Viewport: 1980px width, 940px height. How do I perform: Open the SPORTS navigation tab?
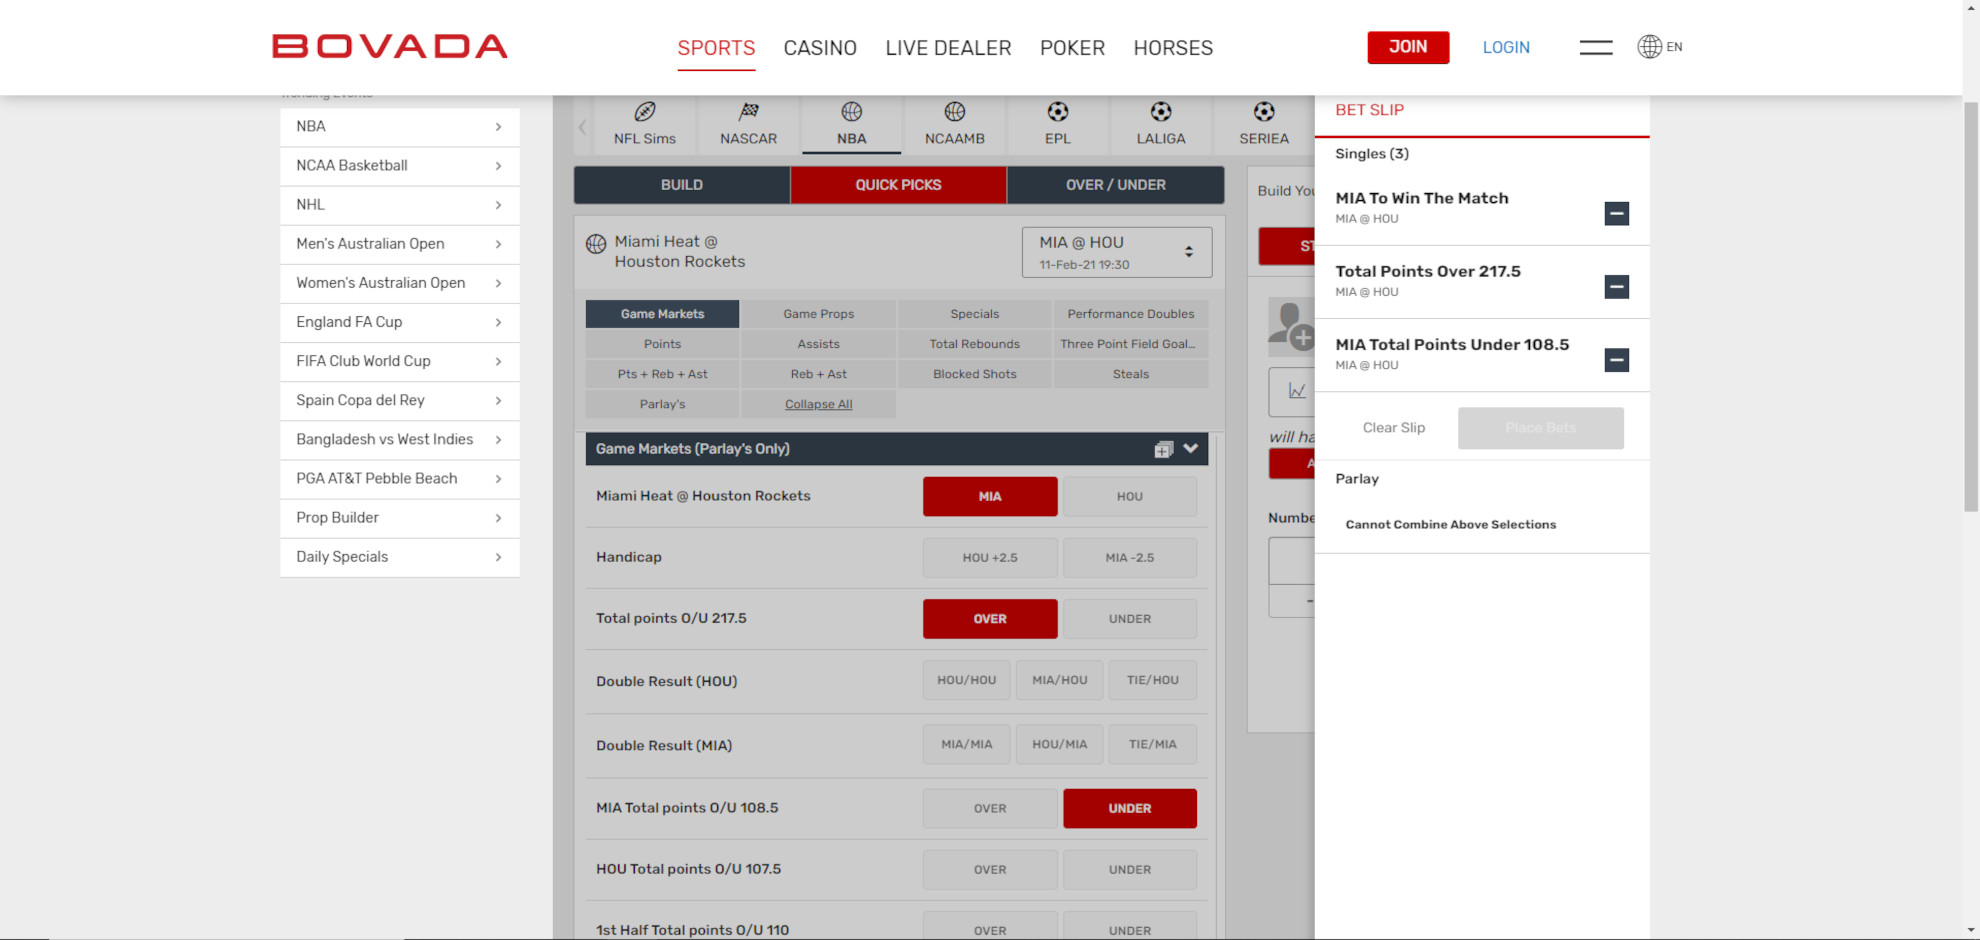point(716,48)
